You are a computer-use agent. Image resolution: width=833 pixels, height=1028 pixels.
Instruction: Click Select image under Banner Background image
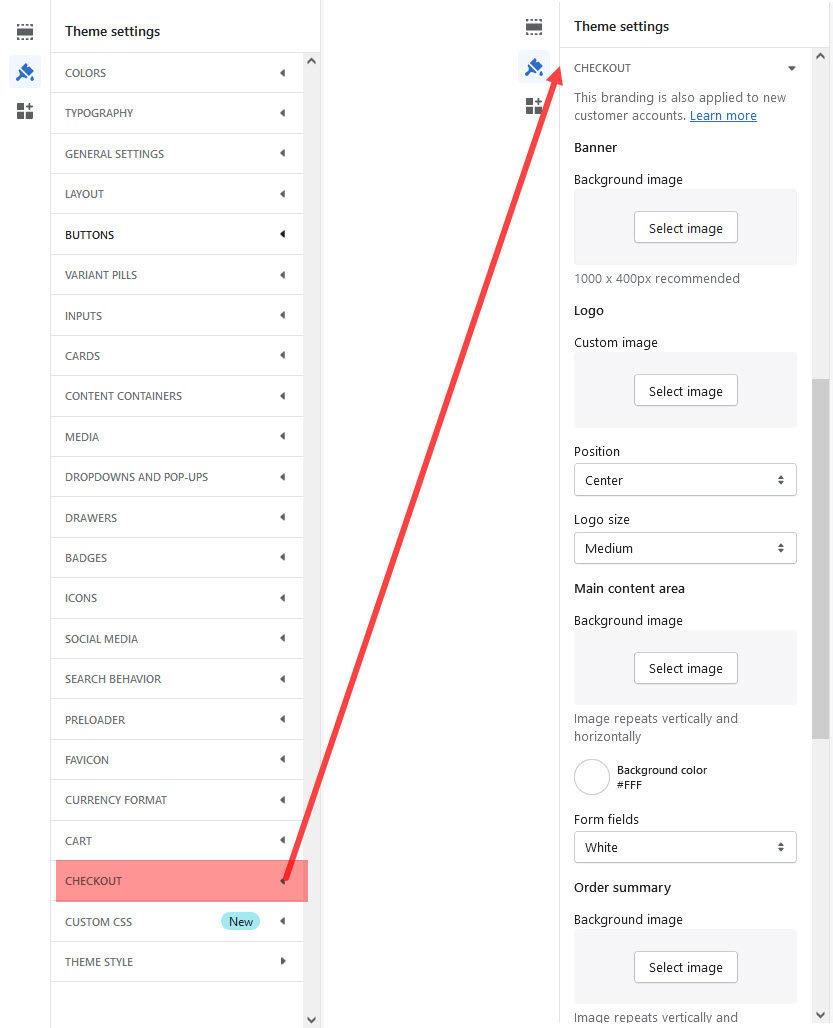click(x=685, y=227)
